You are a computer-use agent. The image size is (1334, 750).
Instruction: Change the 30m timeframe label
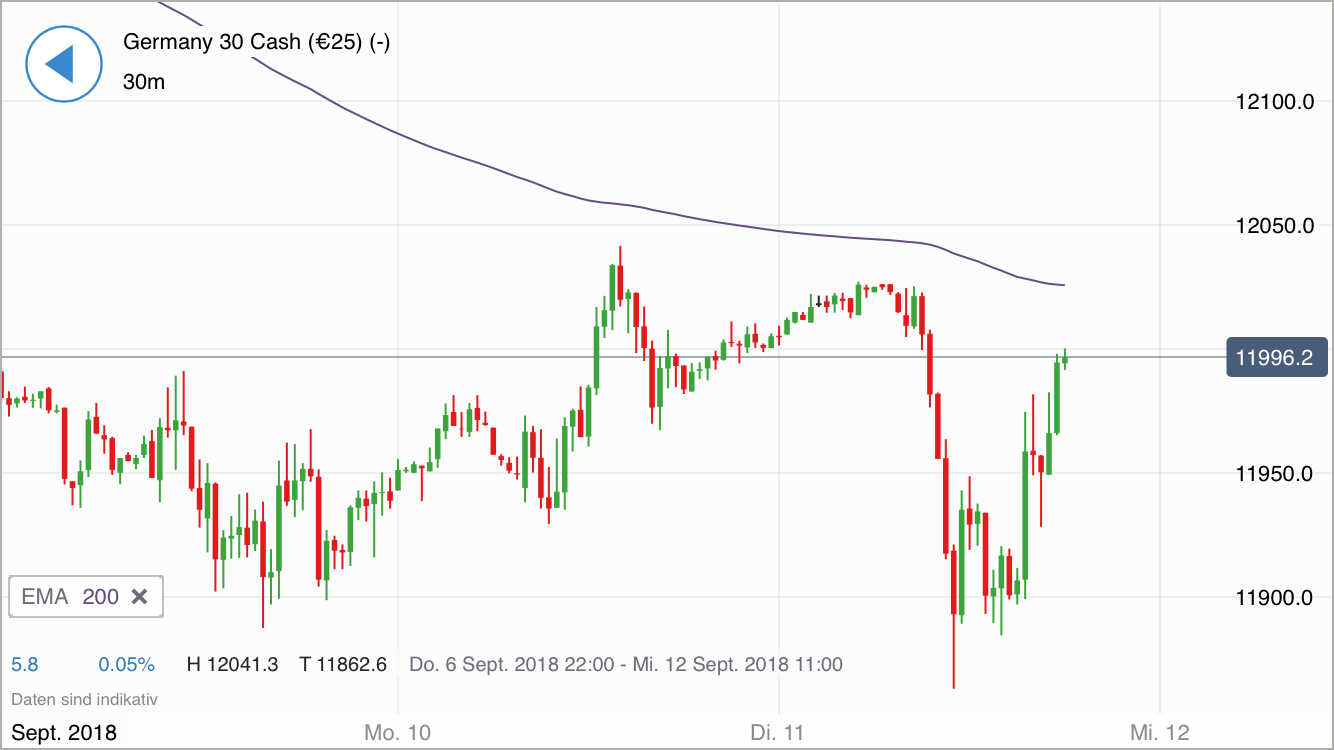pos(144,82)
